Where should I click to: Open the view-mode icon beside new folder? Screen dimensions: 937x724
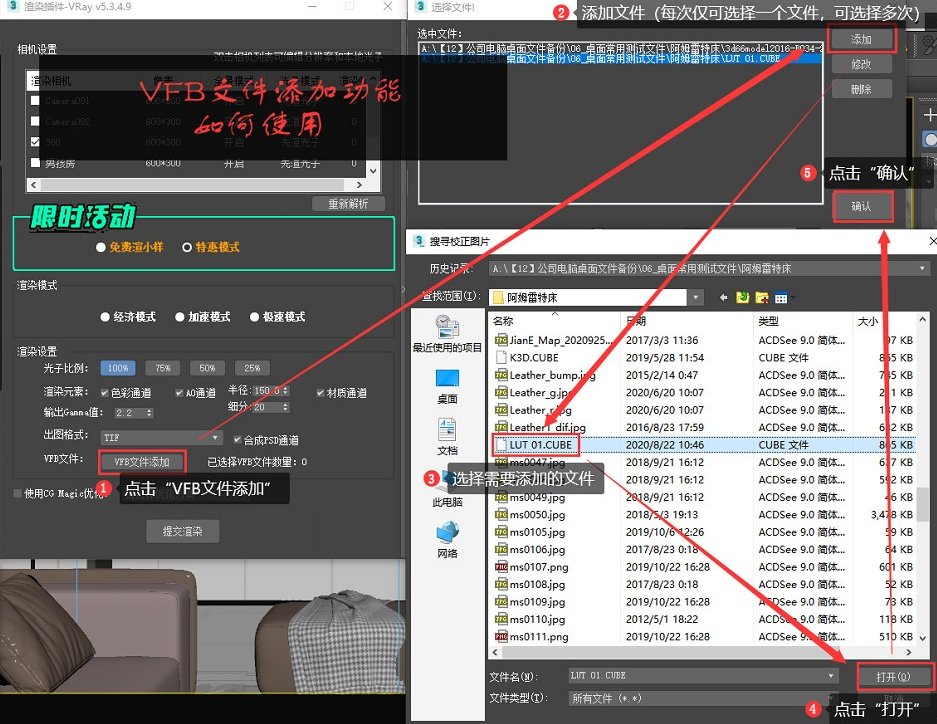781,297
